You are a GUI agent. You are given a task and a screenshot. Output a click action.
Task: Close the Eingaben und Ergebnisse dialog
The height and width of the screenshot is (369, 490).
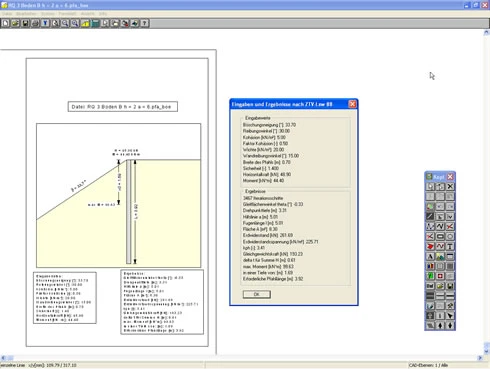[352, 104]
